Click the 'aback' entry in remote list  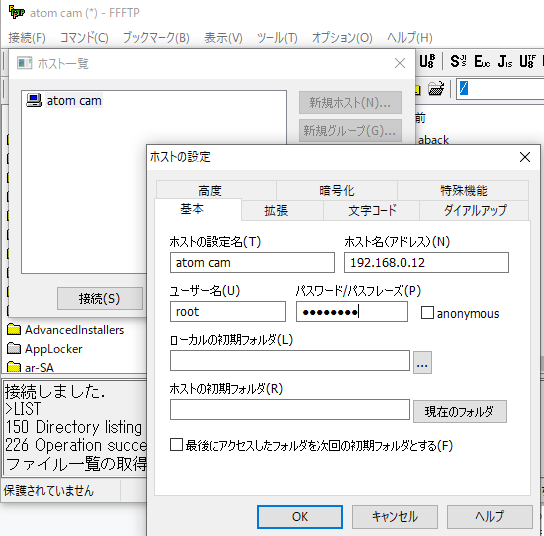point(433,140)
